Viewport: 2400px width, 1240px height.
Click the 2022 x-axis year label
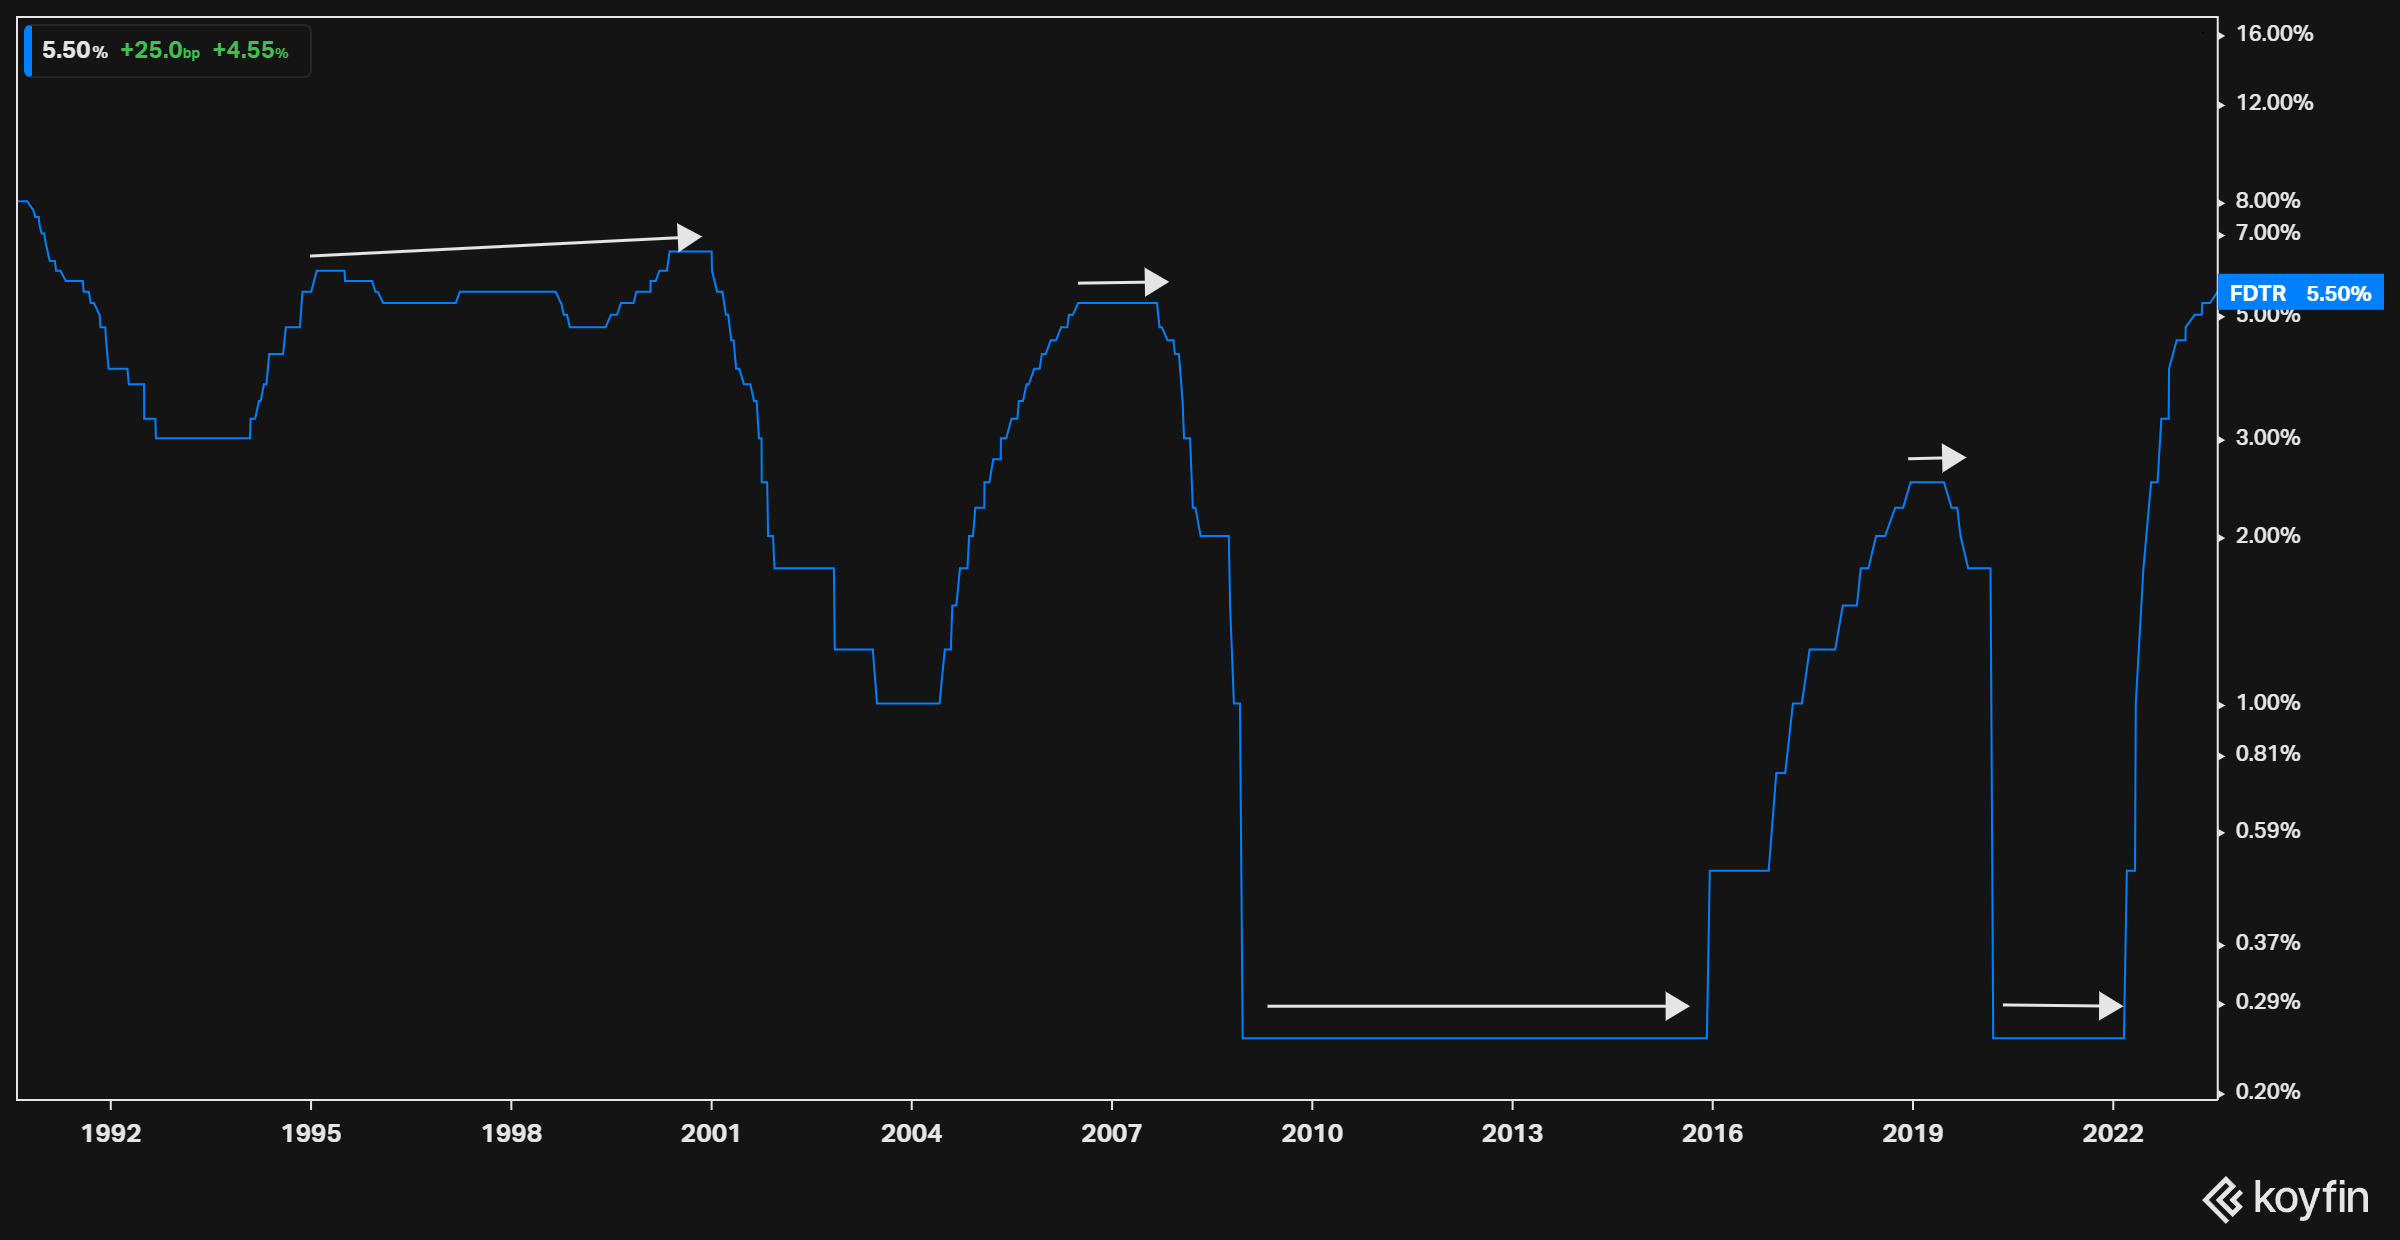point(2112,1133)
